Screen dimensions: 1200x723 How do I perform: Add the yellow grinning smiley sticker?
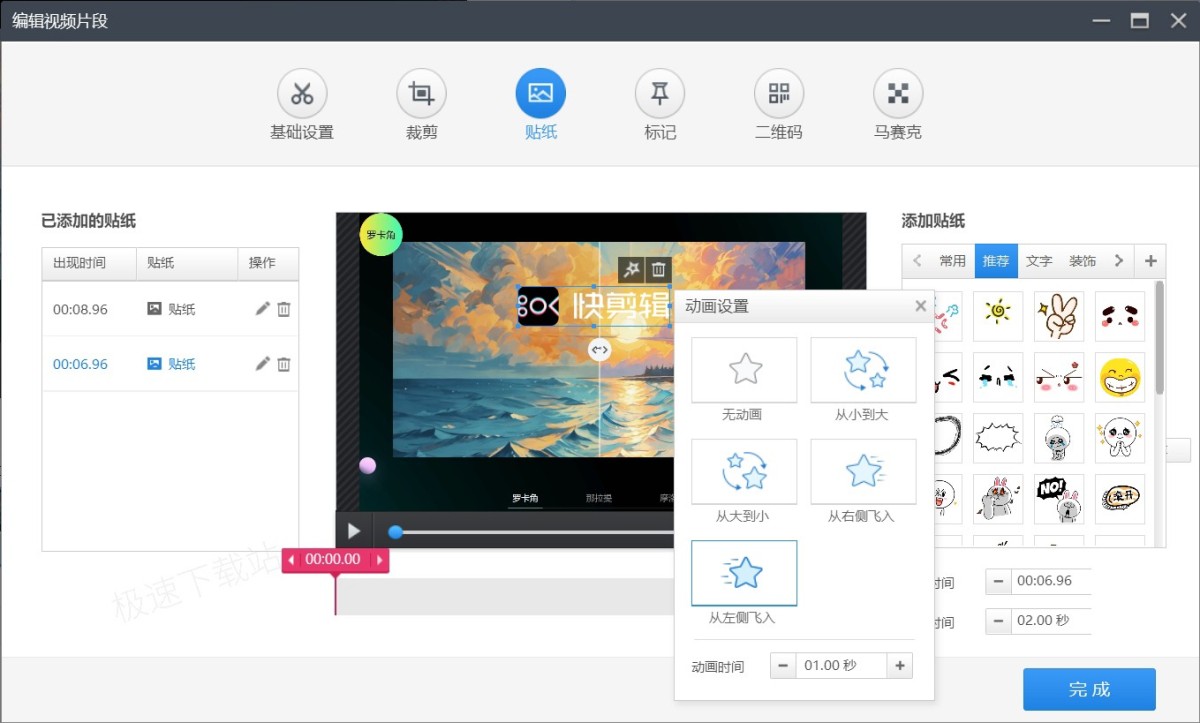(1120, 378)
